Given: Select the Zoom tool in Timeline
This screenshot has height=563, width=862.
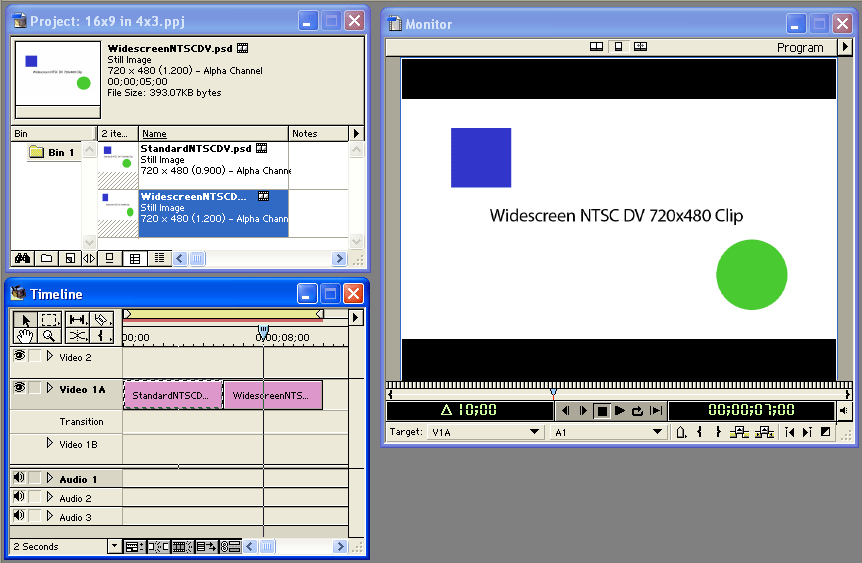Looking at the screenshot, I should 49,336.
